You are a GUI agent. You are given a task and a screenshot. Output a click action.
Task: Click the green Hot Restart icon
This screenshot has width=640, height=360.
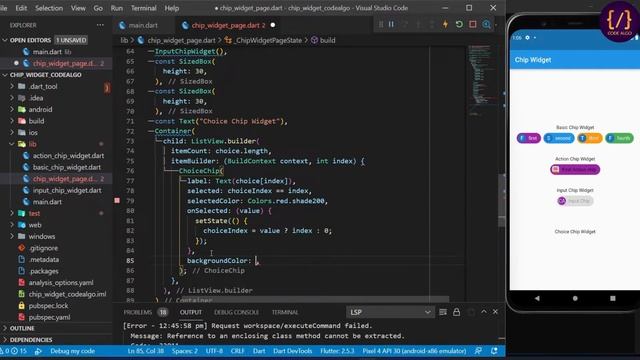(459, 24)
